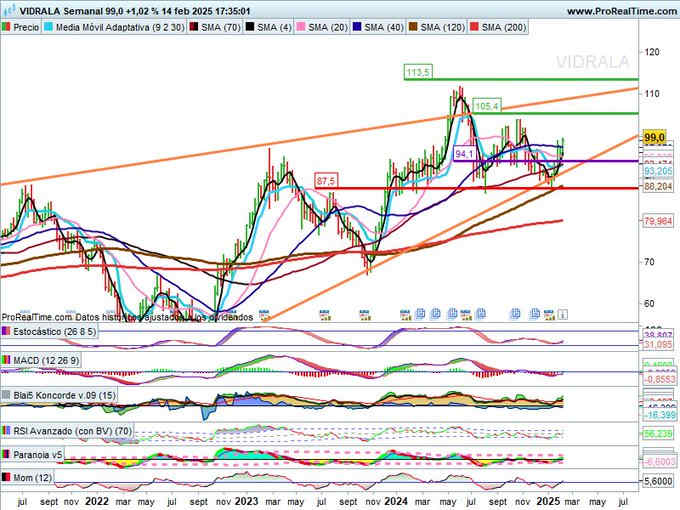The image size is (680, 510).
Task: Click the Precio candle icon in legend
Action: 6,27
